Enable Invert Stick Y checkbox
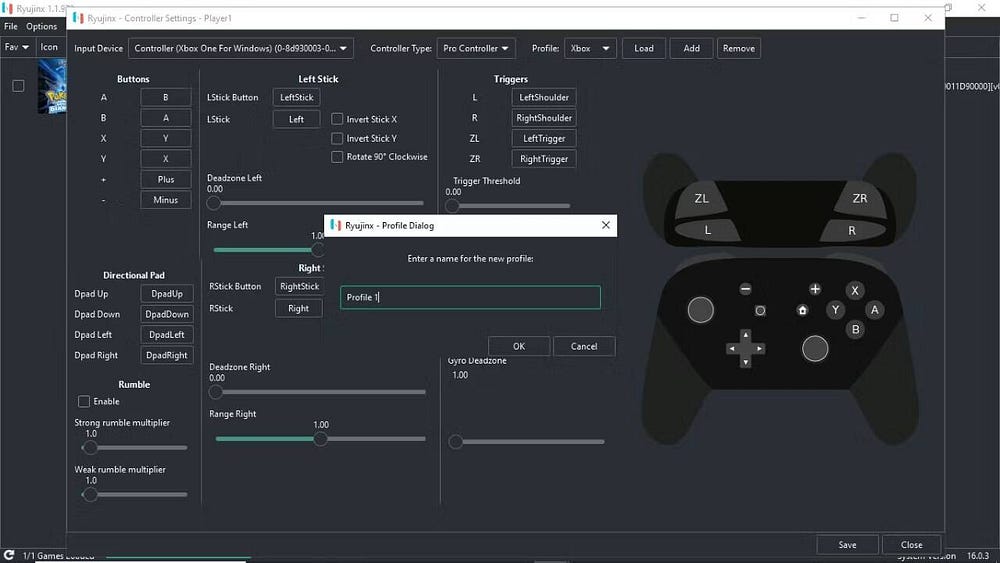Screen dimensions: 1000x563 (337, 138)
